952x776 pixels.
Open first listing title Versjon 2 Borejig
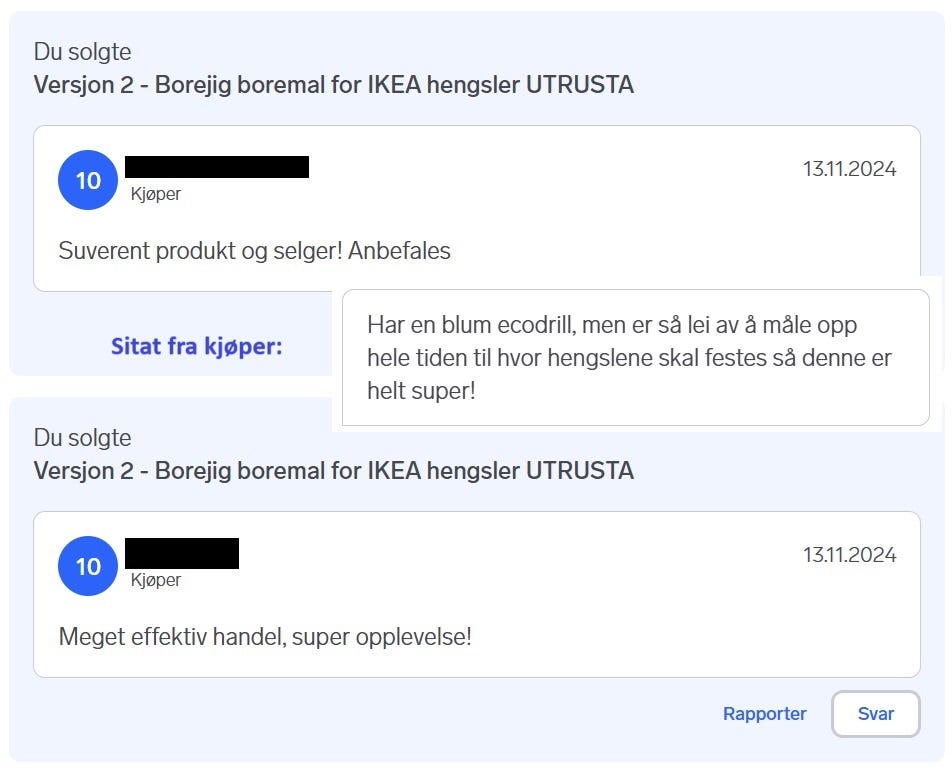pyautogui.click(x=334, y=84)
